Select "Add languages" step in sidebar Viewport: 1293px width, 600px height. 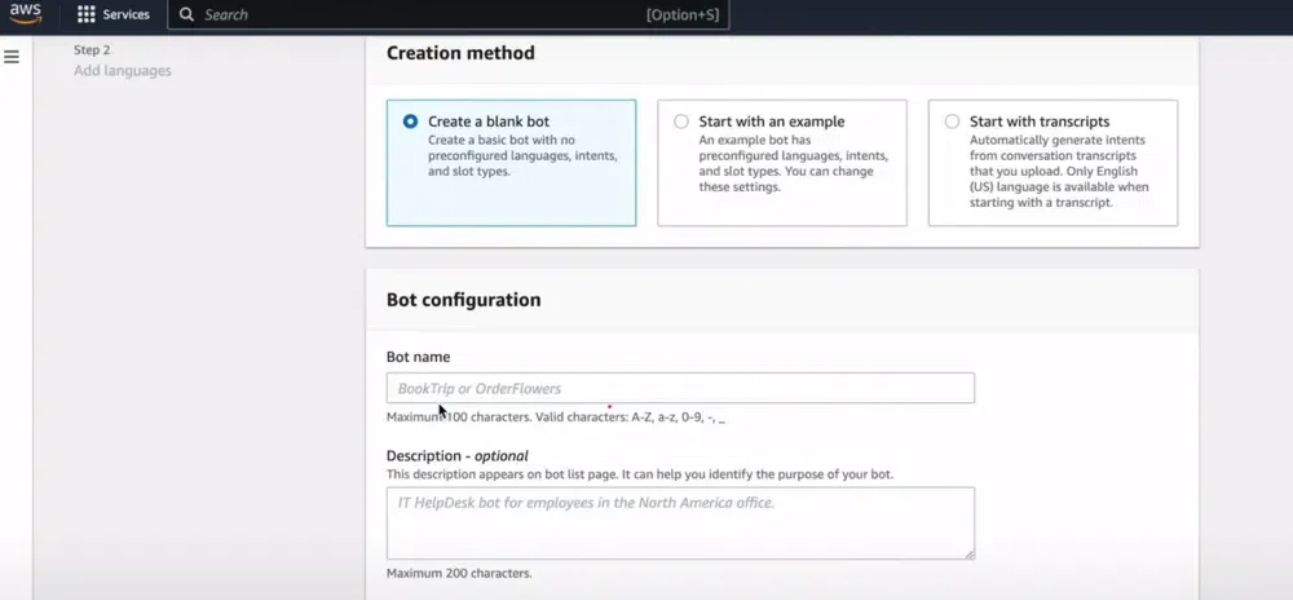coord(121,70)
